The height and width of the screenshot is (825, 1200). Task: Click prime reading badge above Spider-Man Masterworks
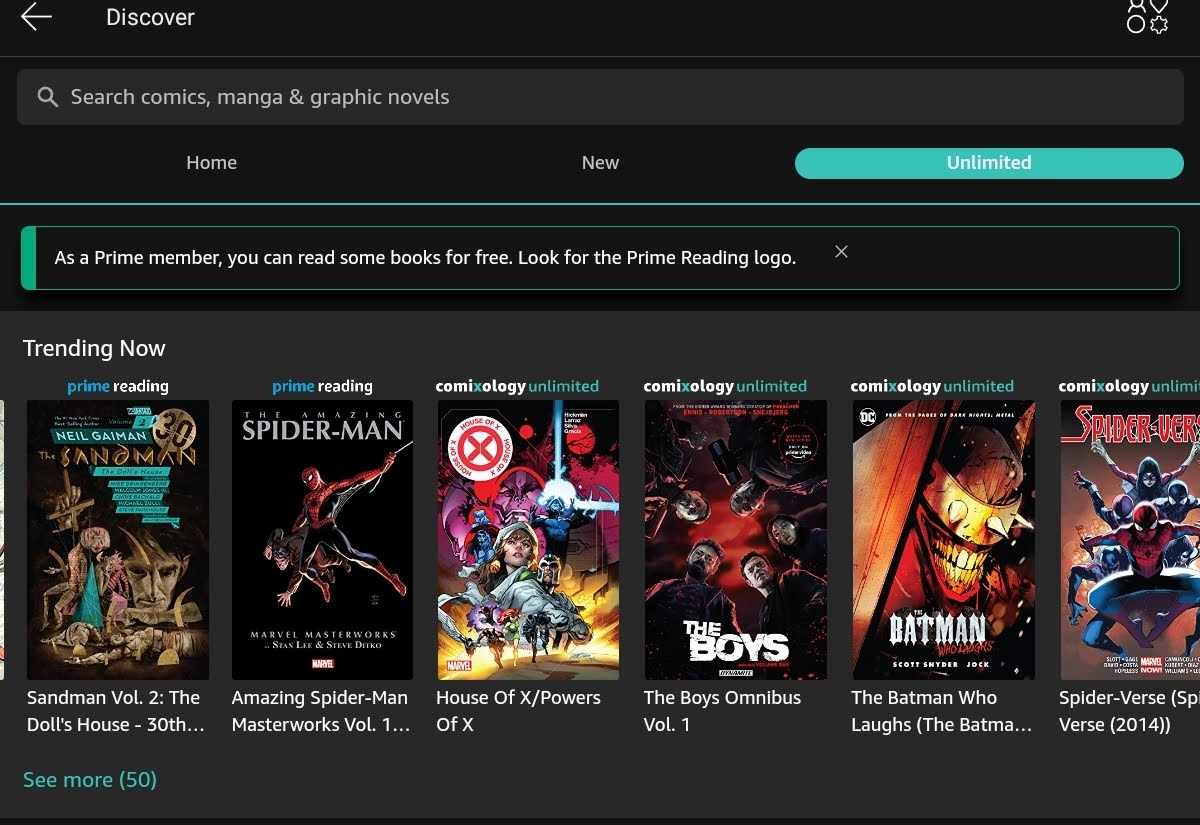[x=322, y=386]
